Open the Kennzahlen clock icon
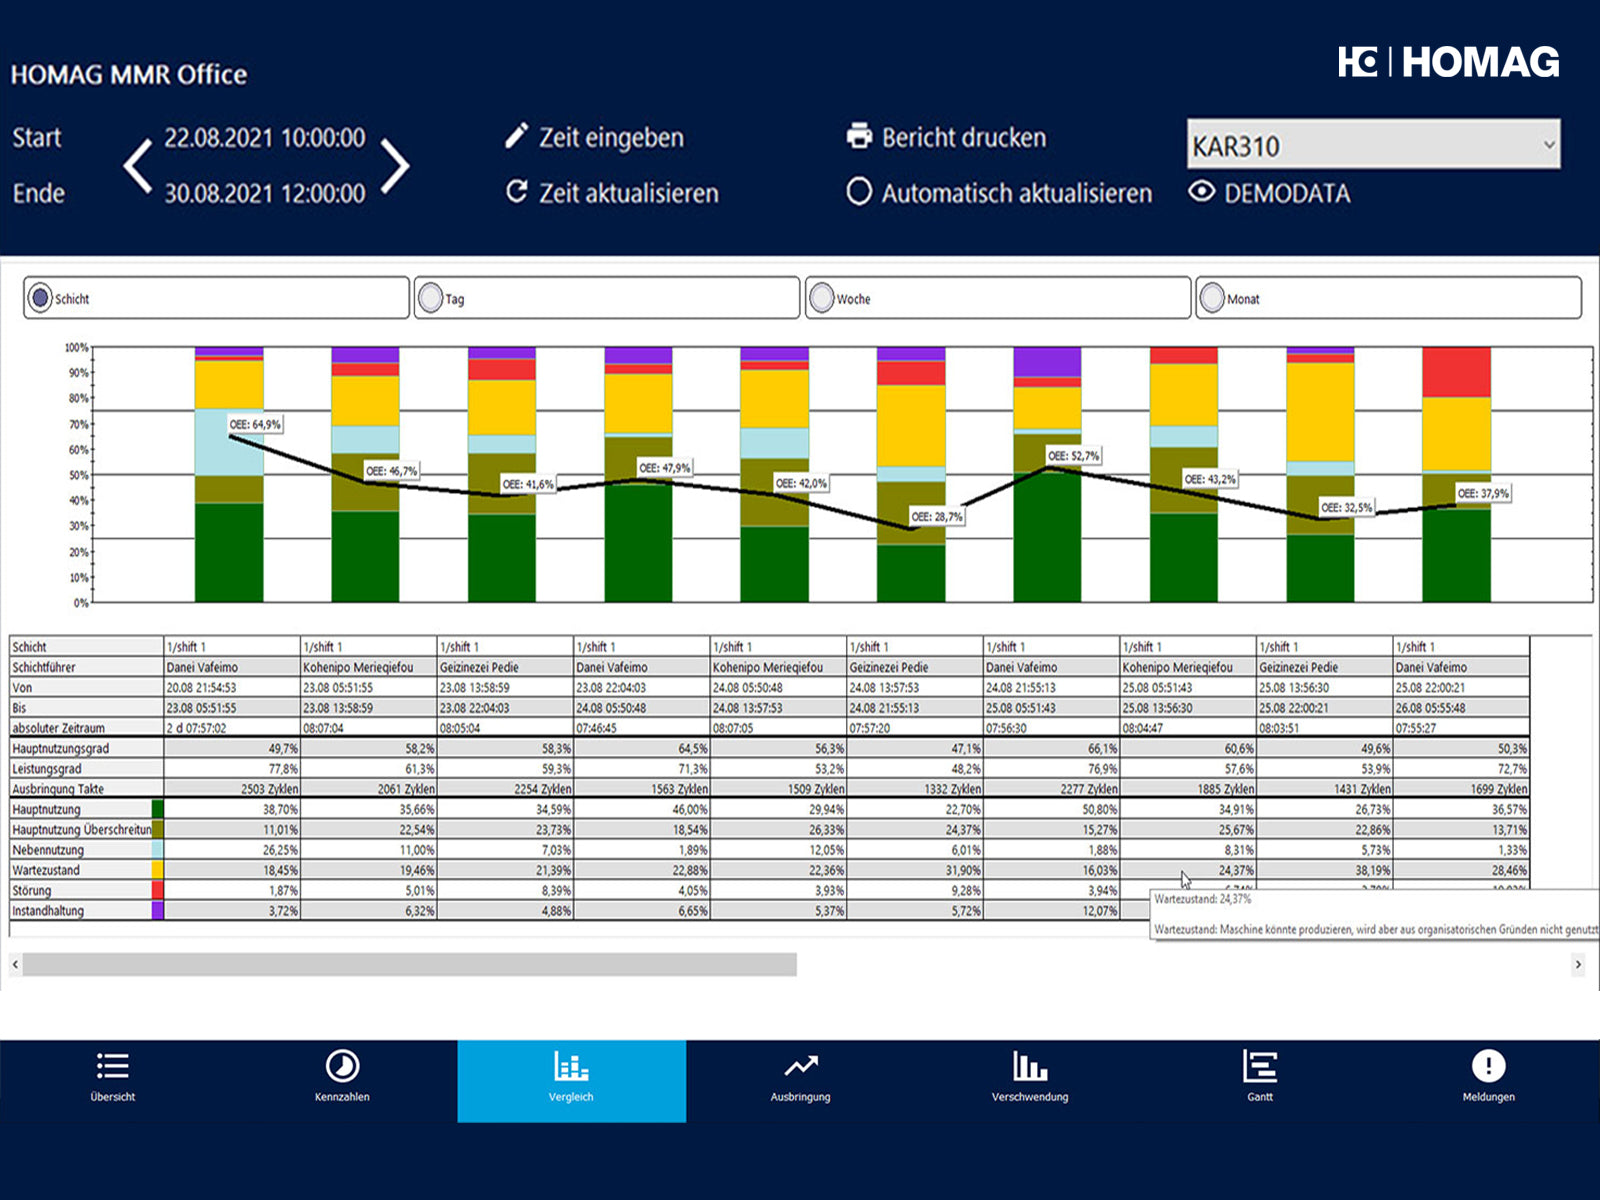 [x=342, y=1067]
